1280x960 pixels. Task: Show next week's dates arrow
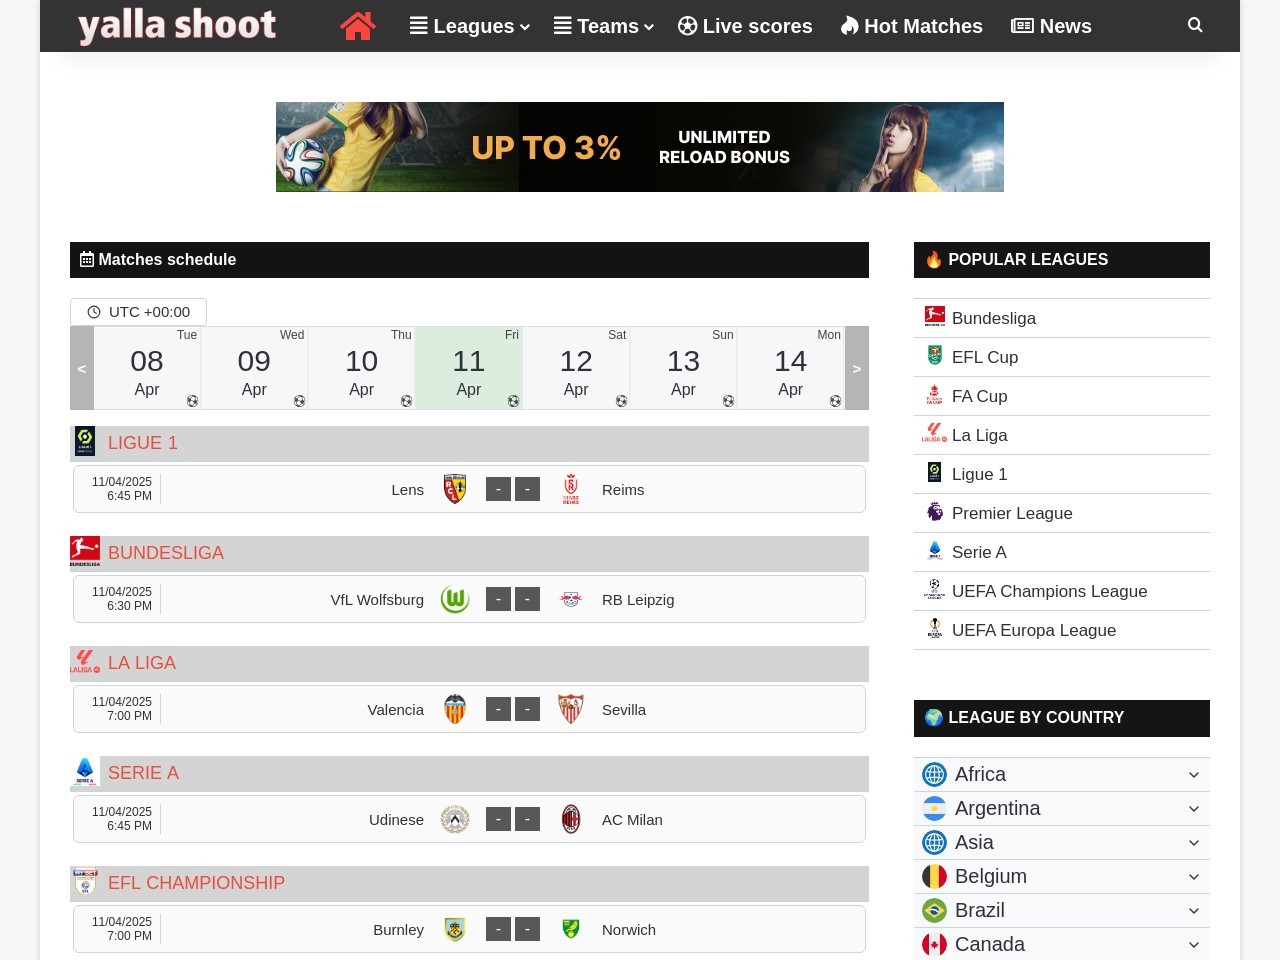(x=856, y=368)
